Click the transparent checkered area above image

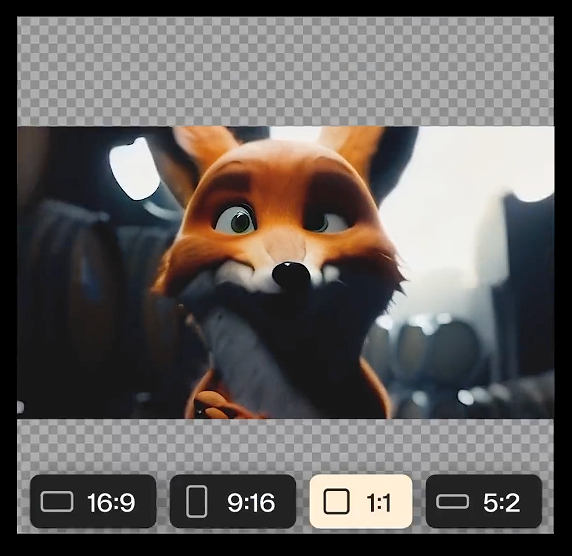point(286,72)
